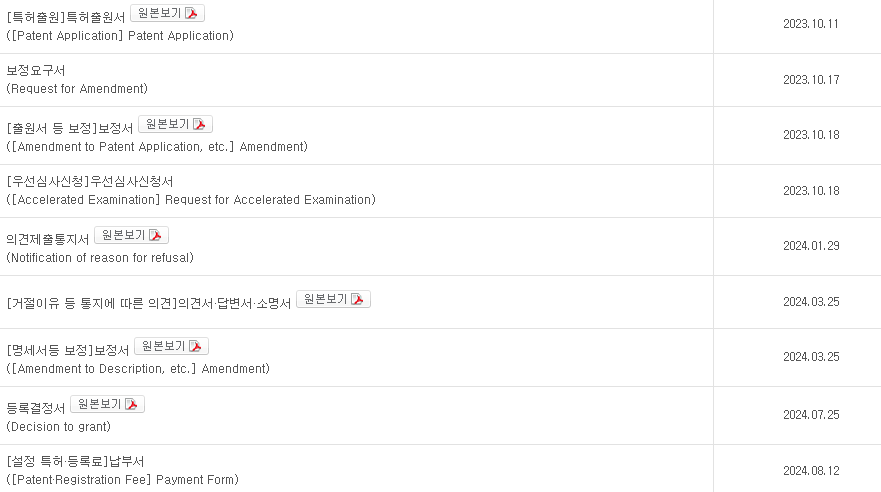This screenshot has width=881, height=492.
Task: Open PDF icon for Patent Application original
Action: pos(191,13)
